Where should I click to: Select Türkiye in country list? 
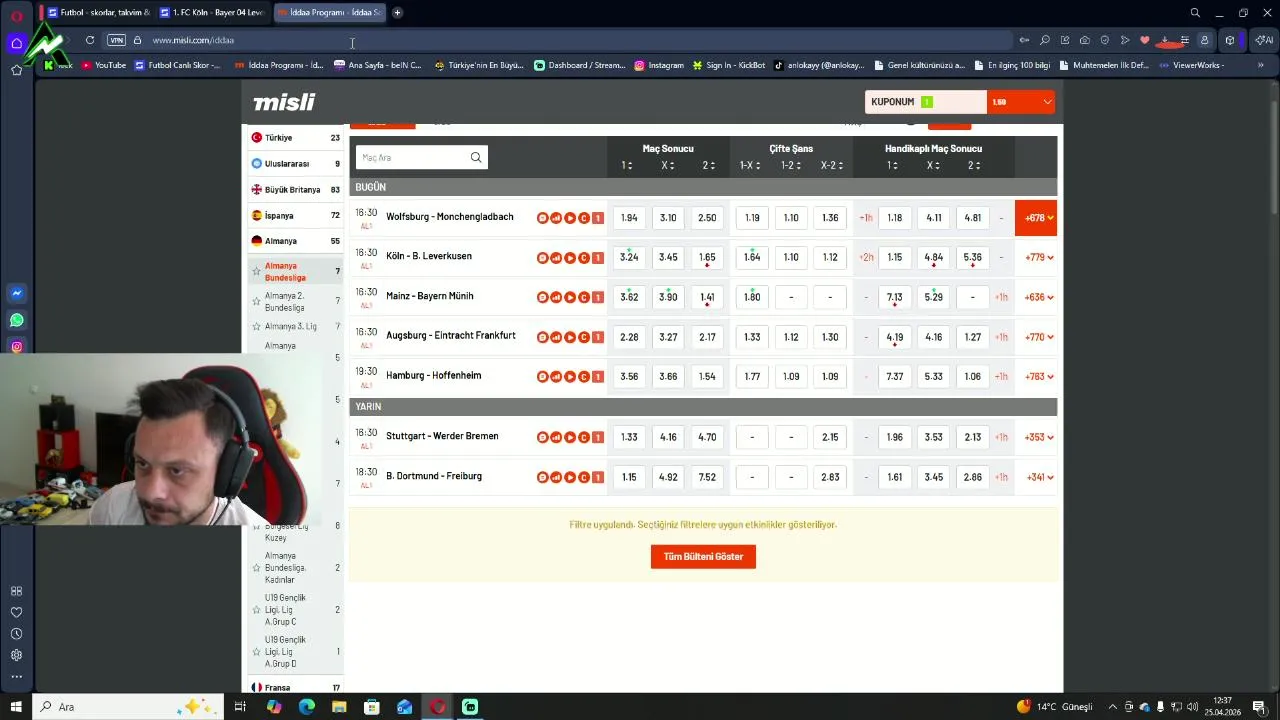[295, 138]
